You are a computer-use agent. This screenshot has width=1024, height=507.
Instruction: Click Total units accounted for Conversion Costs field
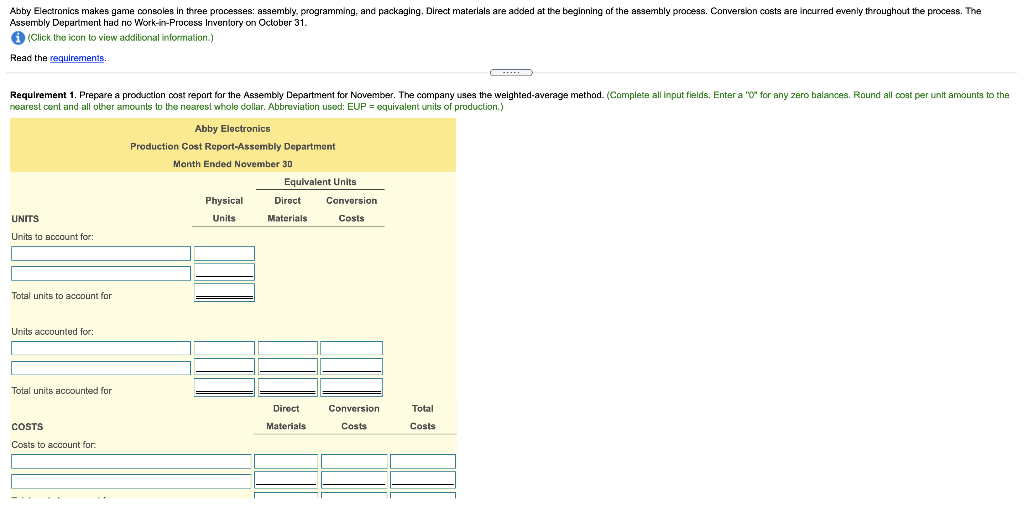pos(351,387)
